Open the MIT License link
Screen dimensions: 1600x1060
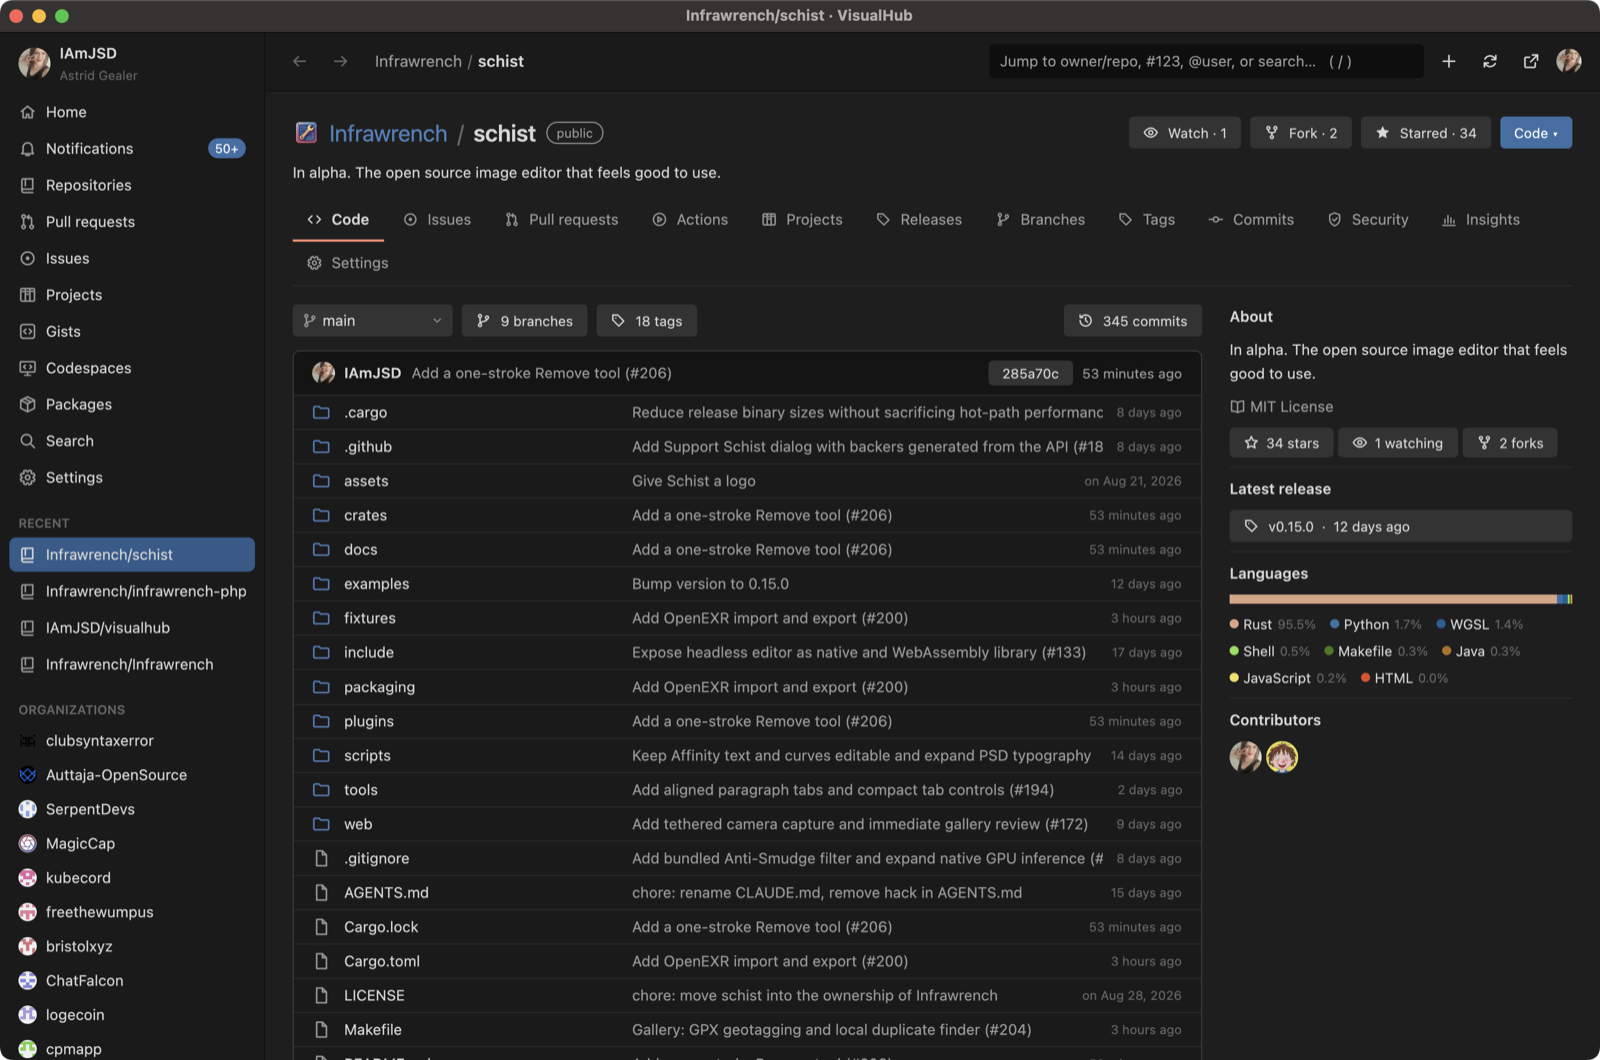pos(1282,407)
